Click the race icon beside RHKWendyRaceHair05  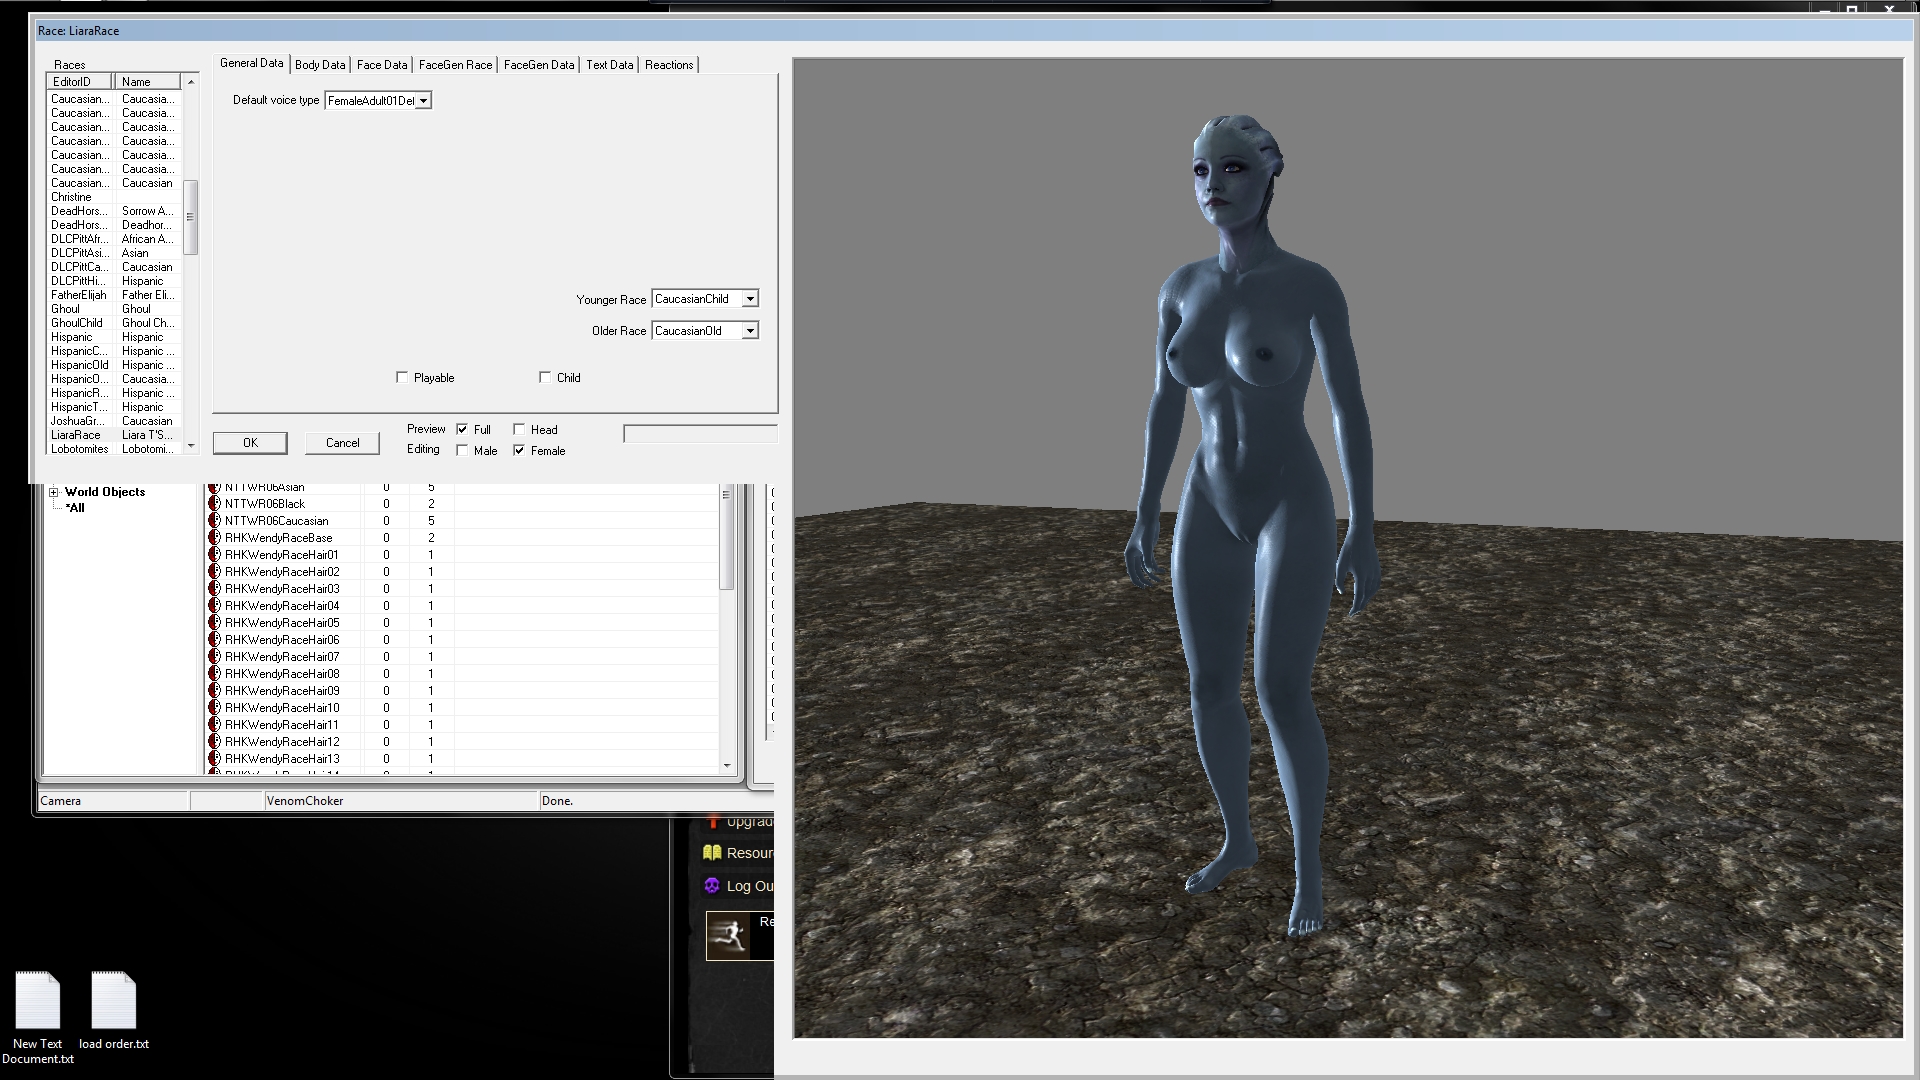point(214,623)
